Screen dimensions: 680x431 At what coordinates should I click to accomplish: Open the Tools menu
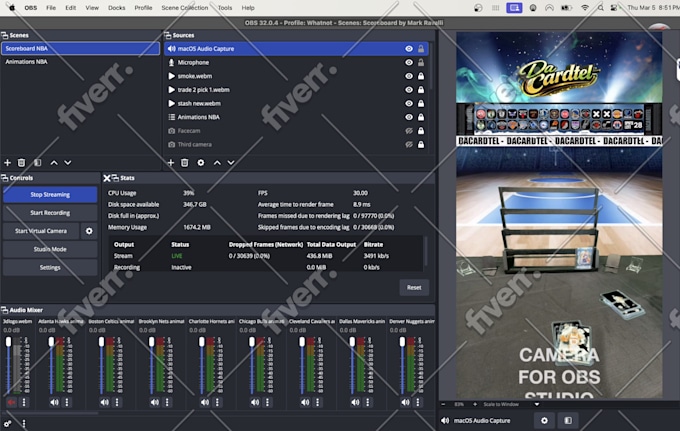pos(225,8)
